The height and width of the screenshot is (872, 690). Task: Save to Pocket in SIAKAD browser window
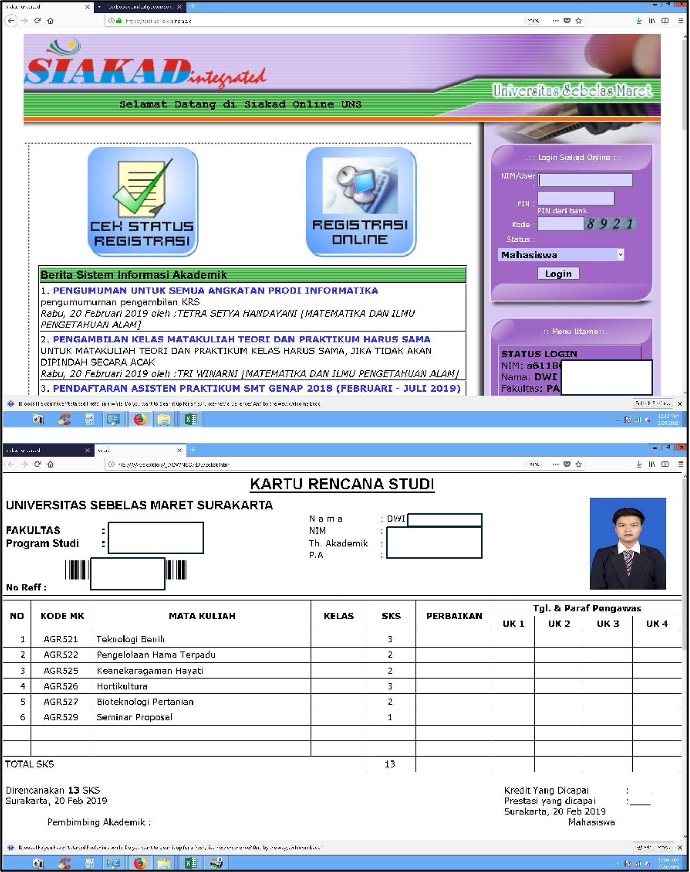coord(567,21)
